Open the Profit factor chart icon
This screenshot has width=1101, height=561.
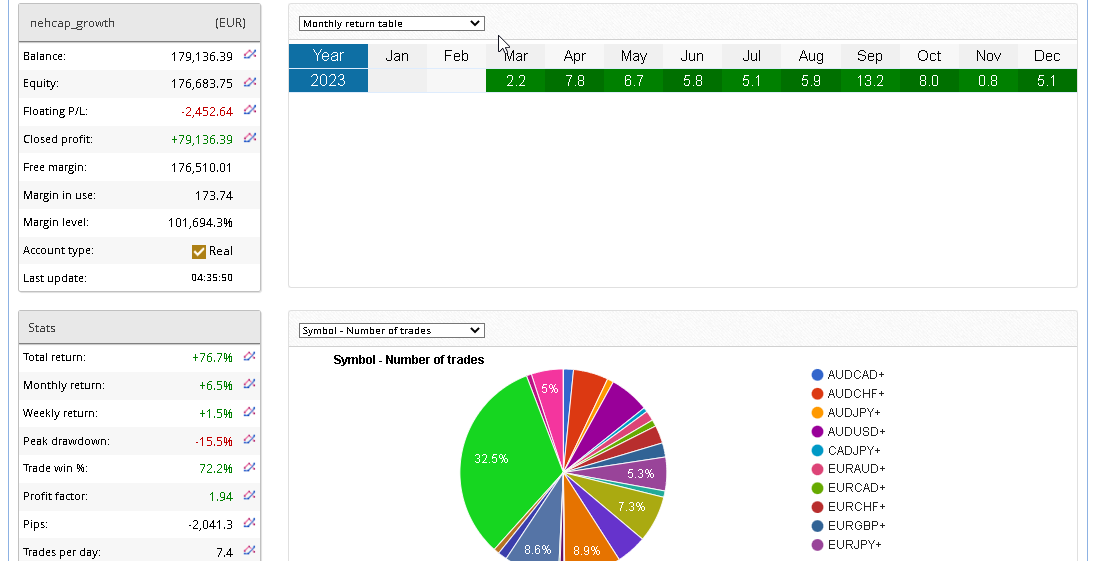(250, 496)
